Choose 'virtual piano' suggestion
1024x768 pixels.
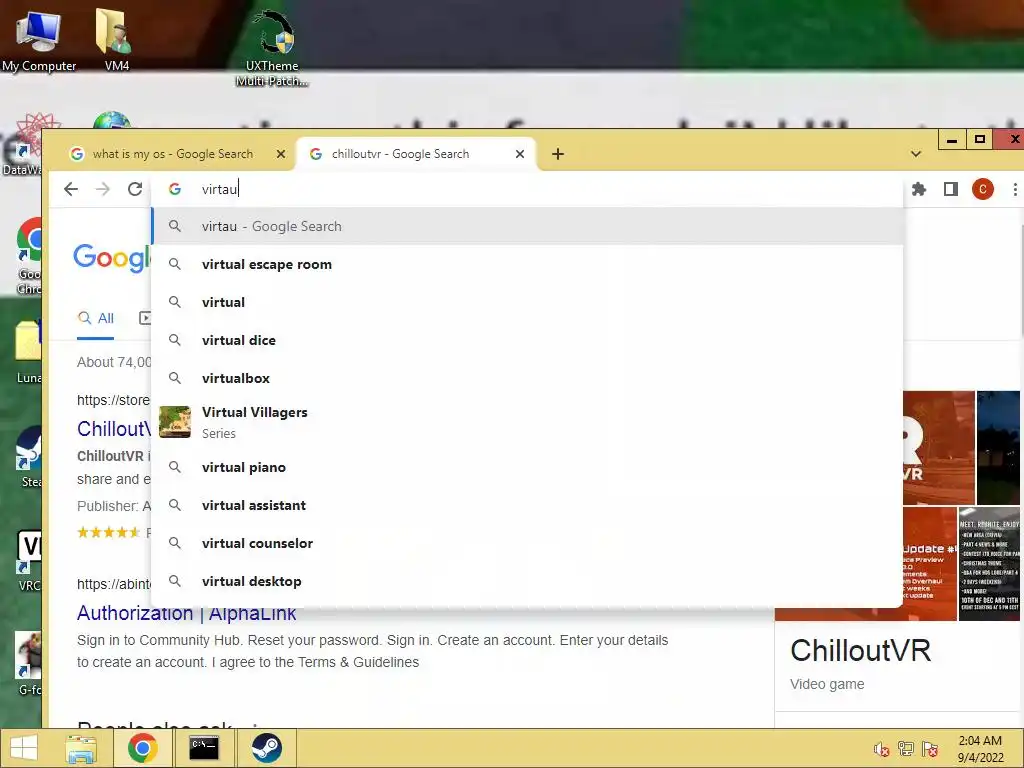point(528,468)
